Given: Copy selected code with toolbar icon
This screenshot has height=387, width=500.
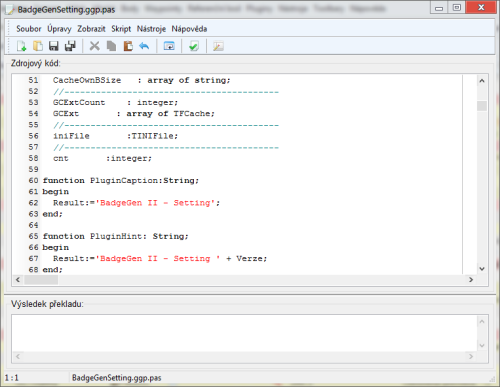Looking at the screenshot, I should [111, 46].
